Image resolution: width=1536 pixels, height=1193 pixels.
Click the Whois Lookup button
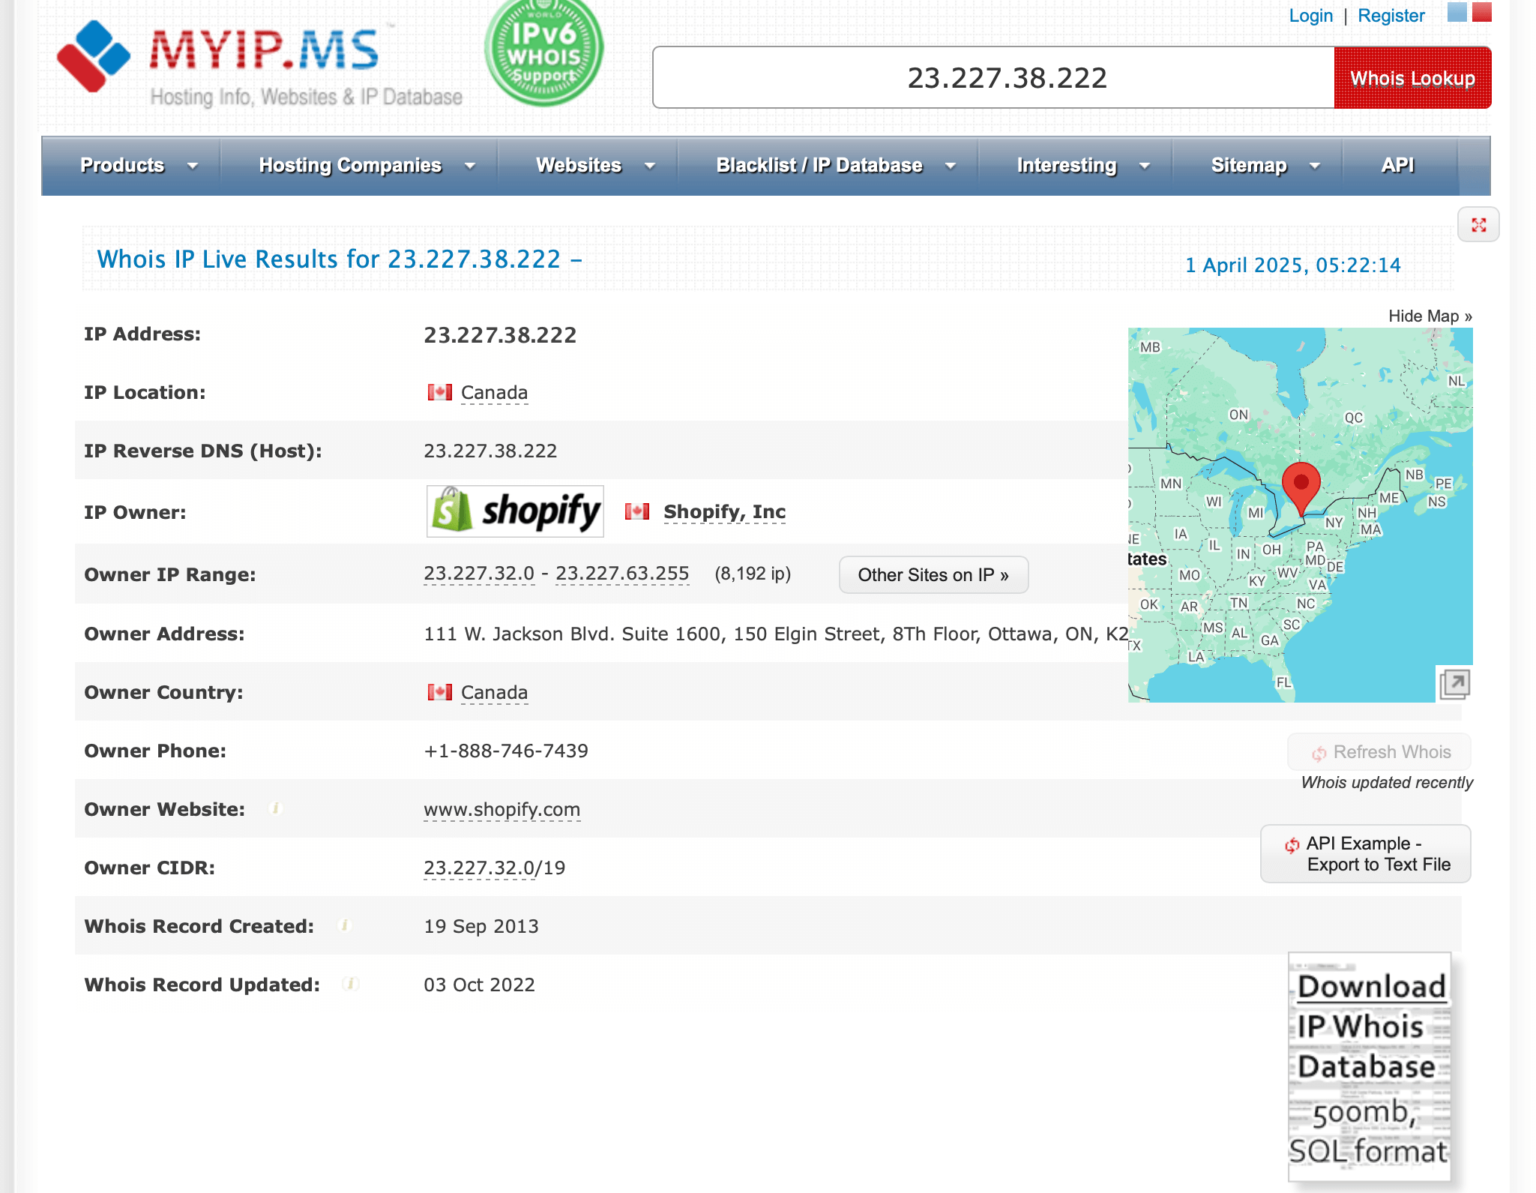(x=1412, y=77)
